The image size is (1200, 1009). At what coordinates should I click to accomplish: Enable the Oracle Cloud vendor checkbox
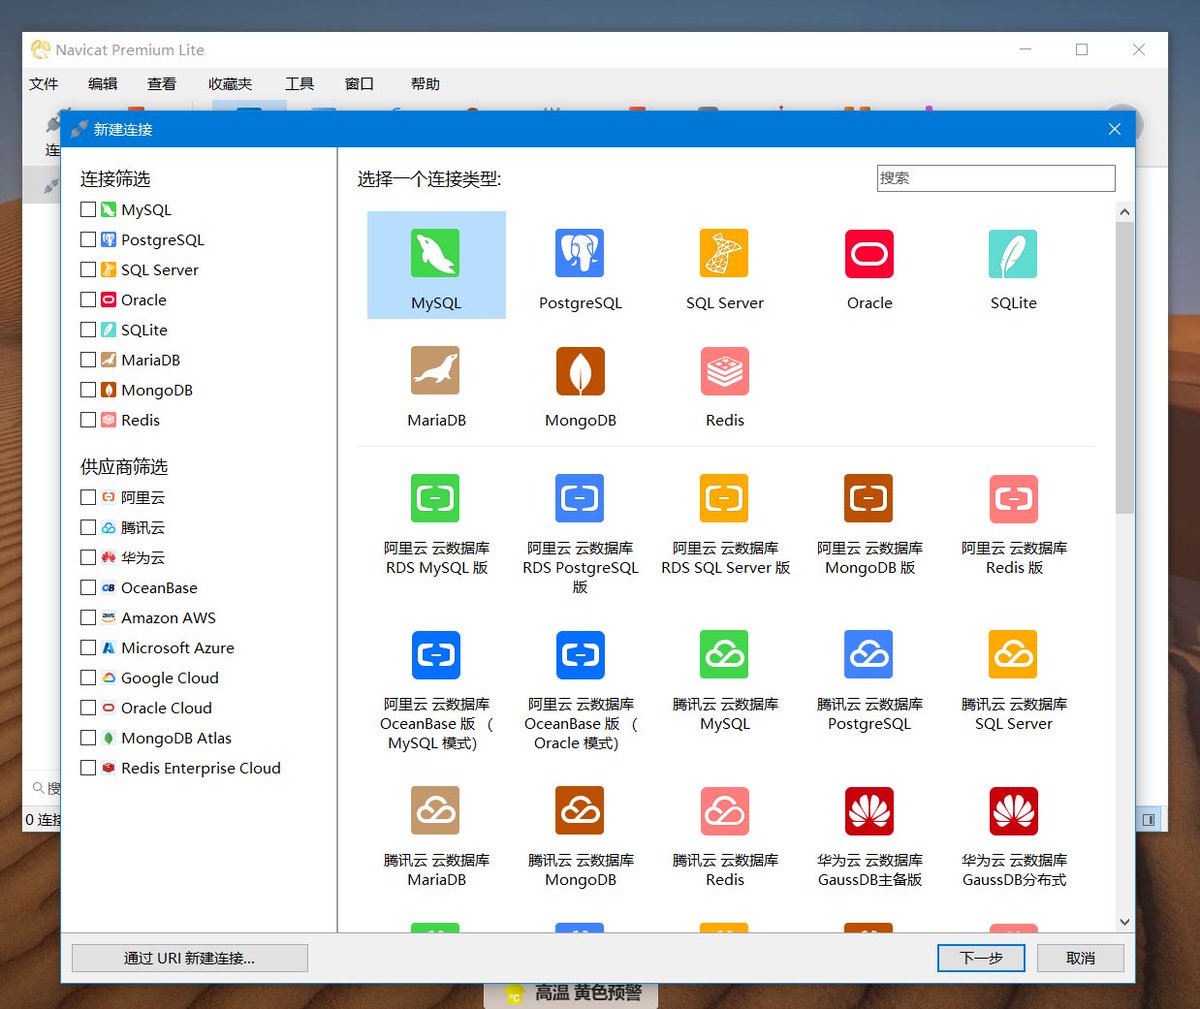coord(88,707)
